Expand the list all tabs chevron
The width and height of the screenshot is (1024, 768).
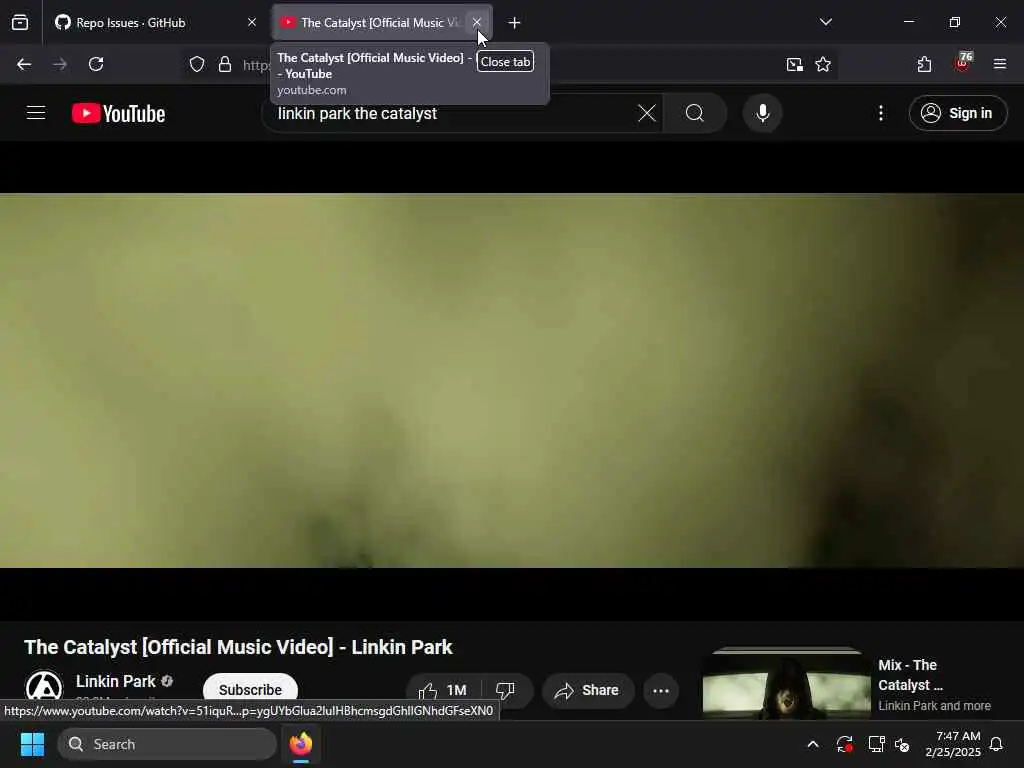click(826, 22)
